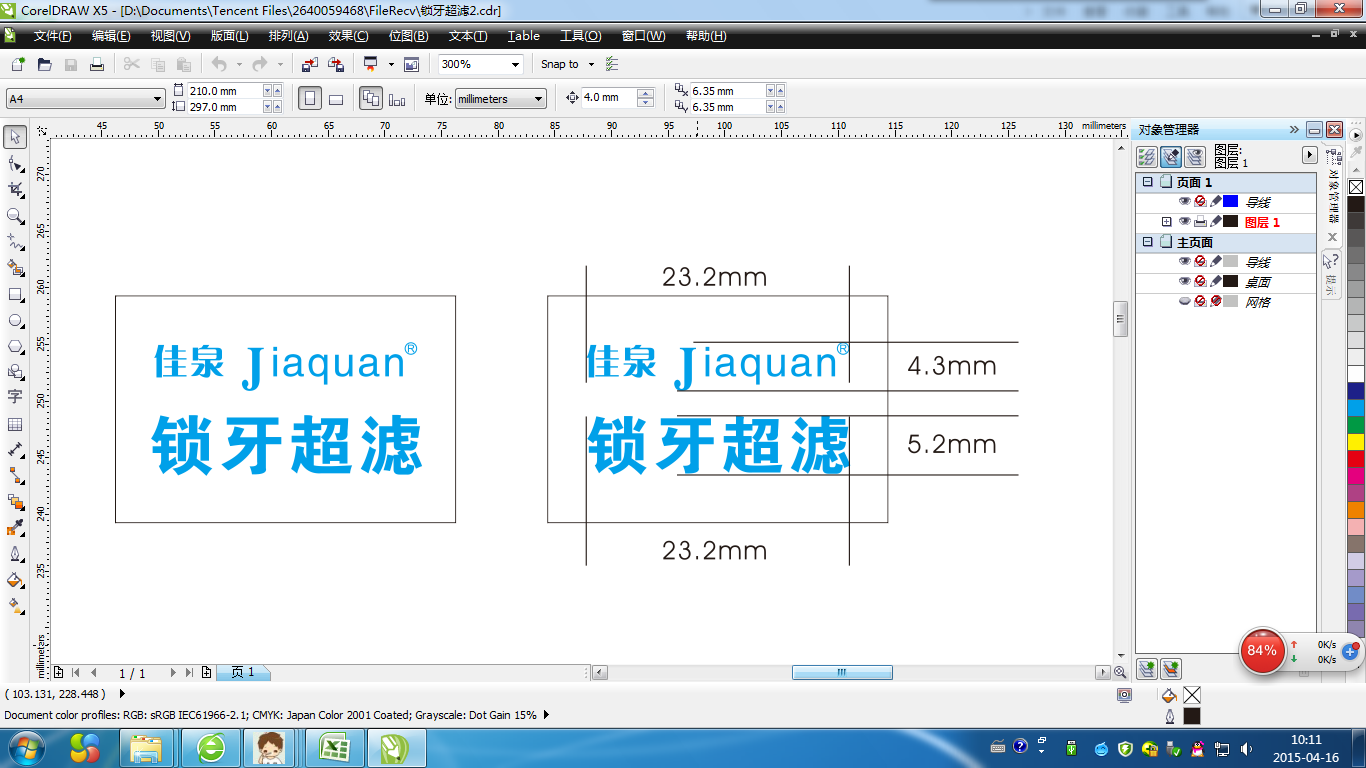This screenshot has height=768, width=1366.
Task: Set page to landscape orientation
Action: point(336,99)
